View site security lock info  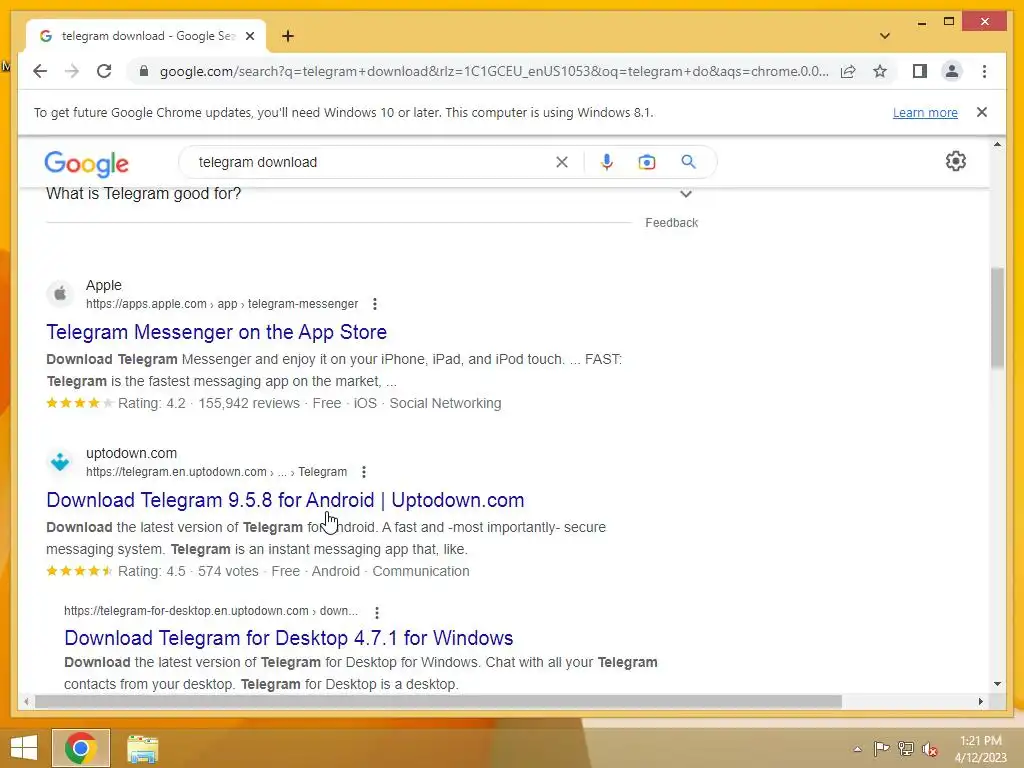coord(144,71)
